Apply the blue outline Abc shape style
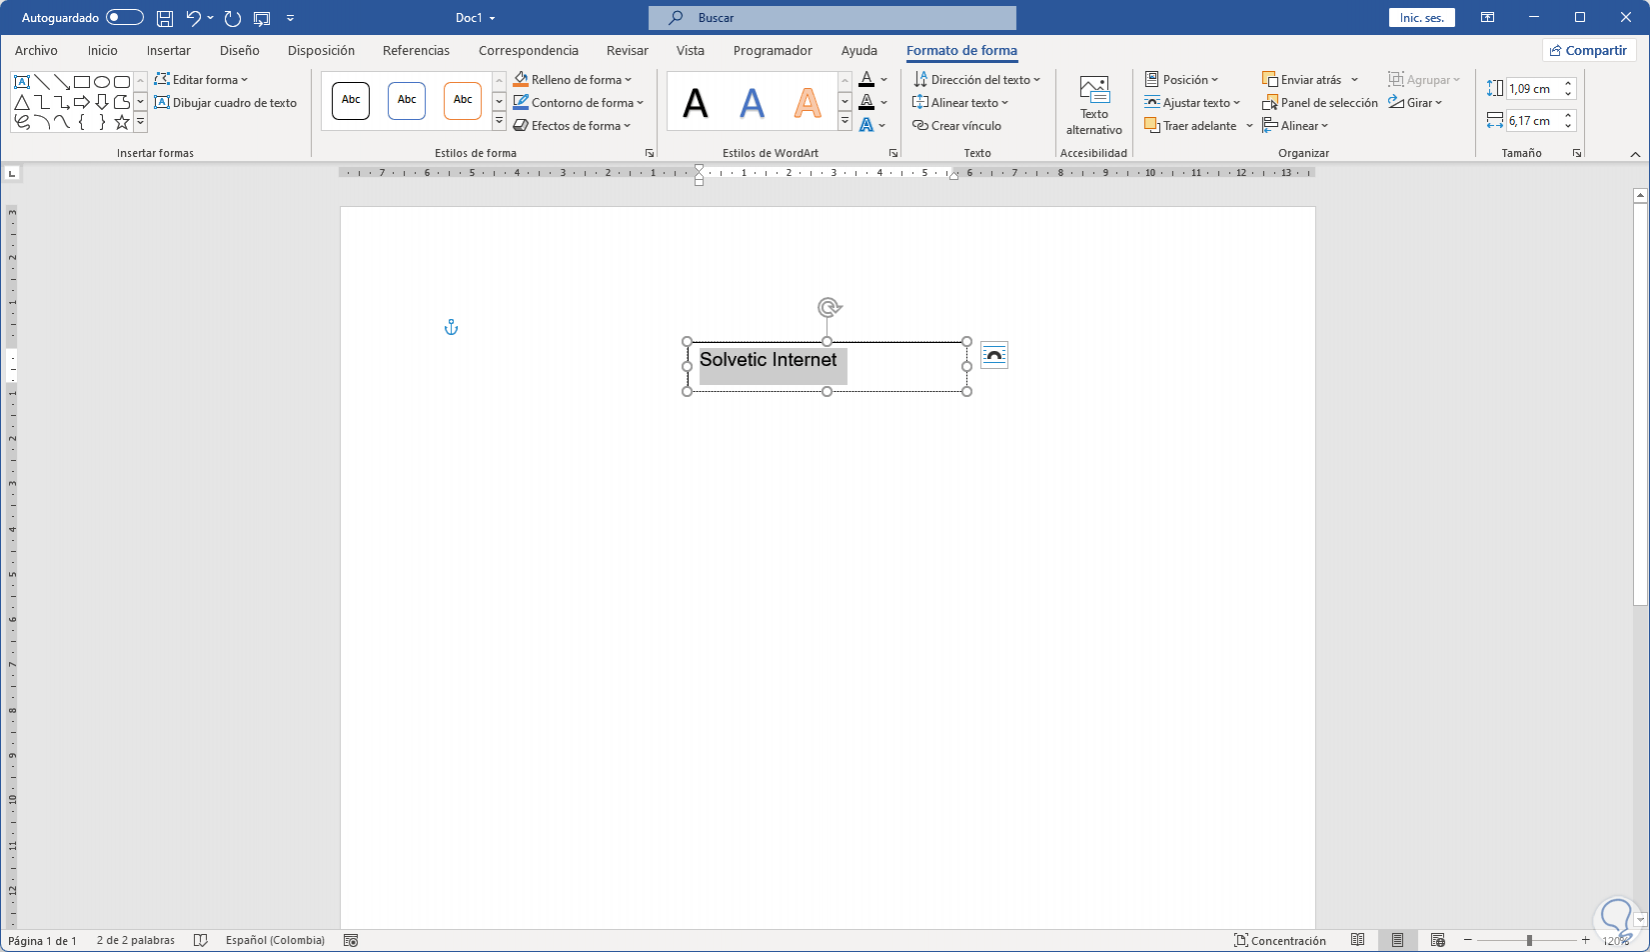This screenshot has height=952, width=1650. [407, 100]
